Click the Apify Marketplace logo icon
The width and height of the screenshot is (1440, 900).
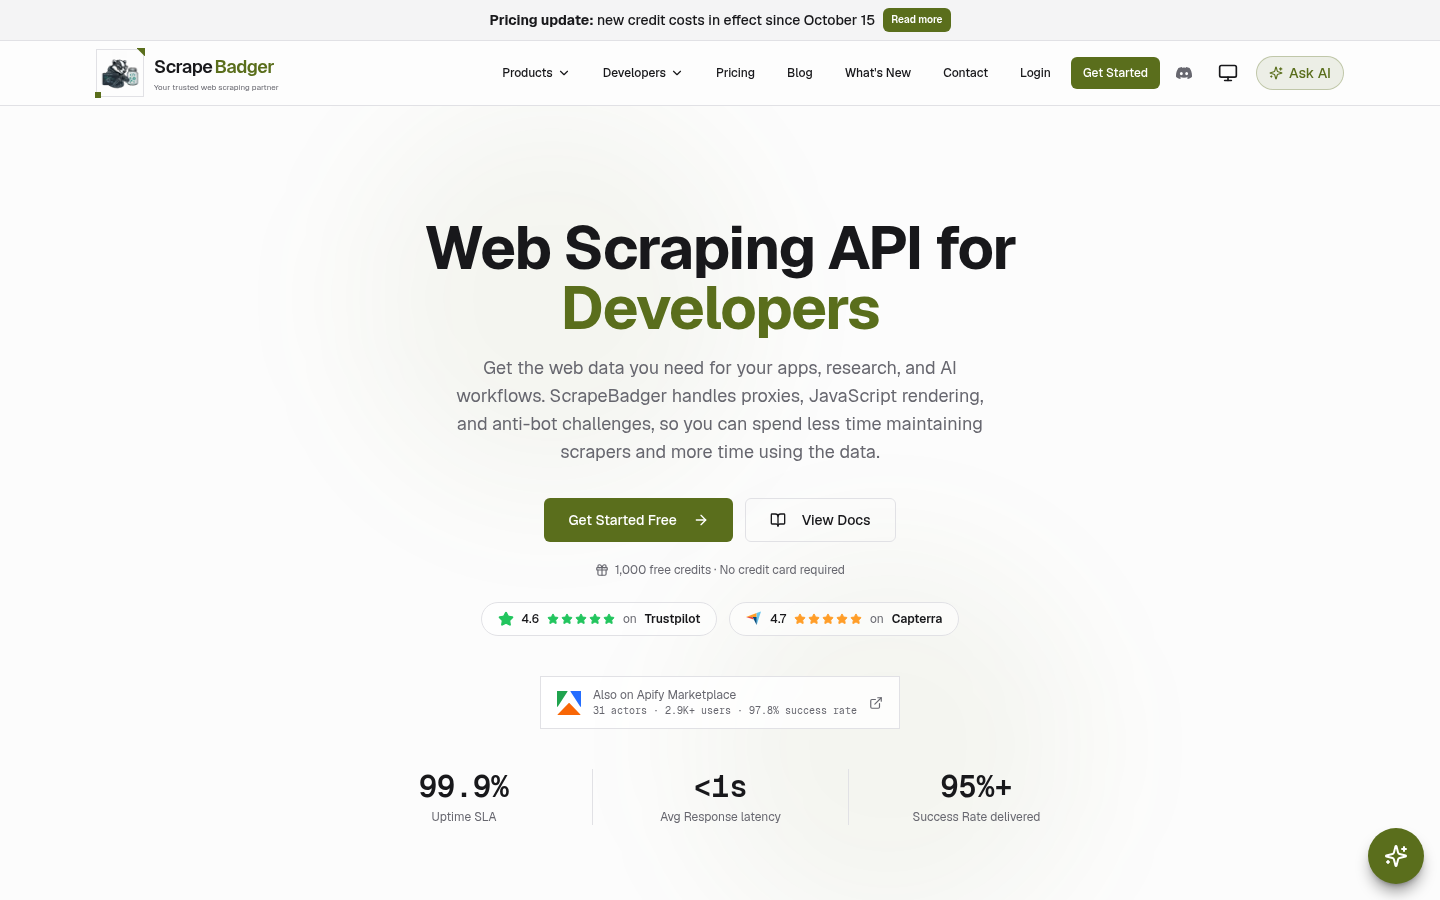tap(569, 703)
